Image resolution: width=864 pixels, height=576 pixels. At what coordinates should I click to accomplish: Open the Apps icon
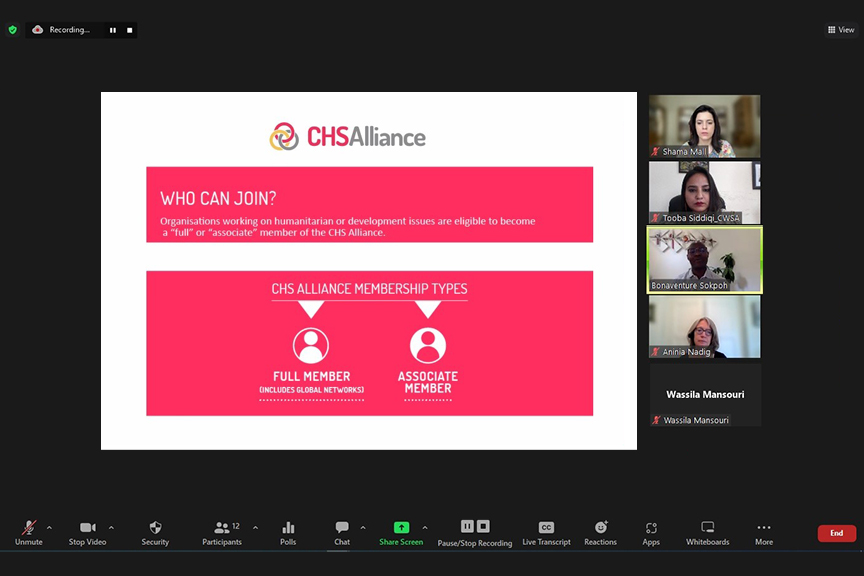(651, 528)
